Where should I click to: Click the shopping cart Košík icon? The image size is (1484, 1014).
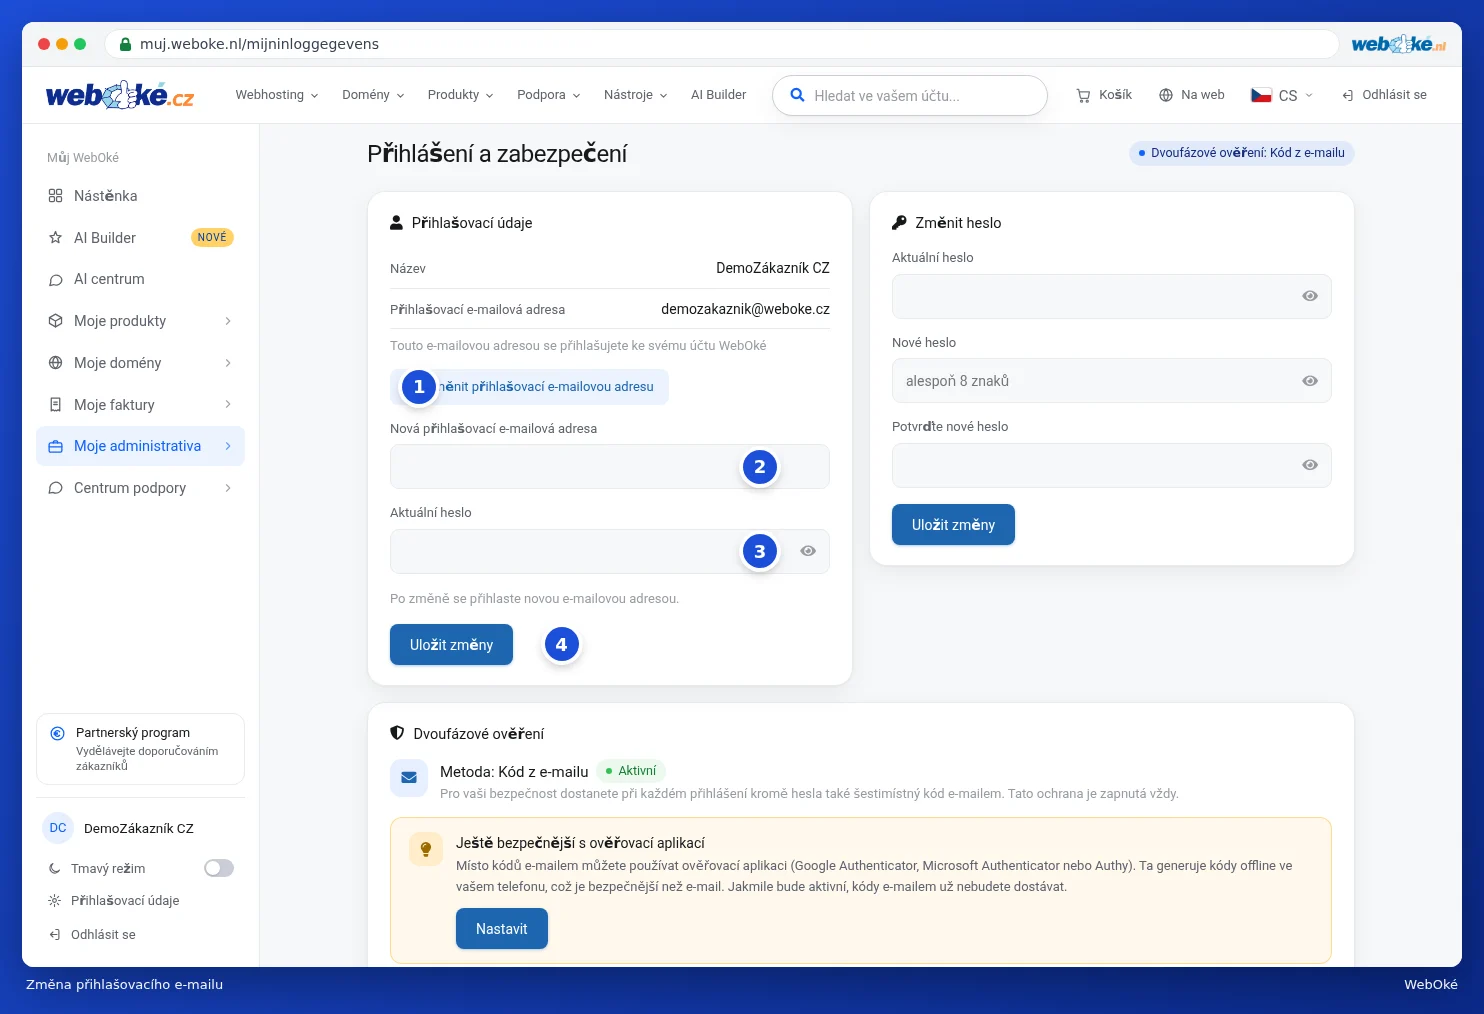(1083, 95)
